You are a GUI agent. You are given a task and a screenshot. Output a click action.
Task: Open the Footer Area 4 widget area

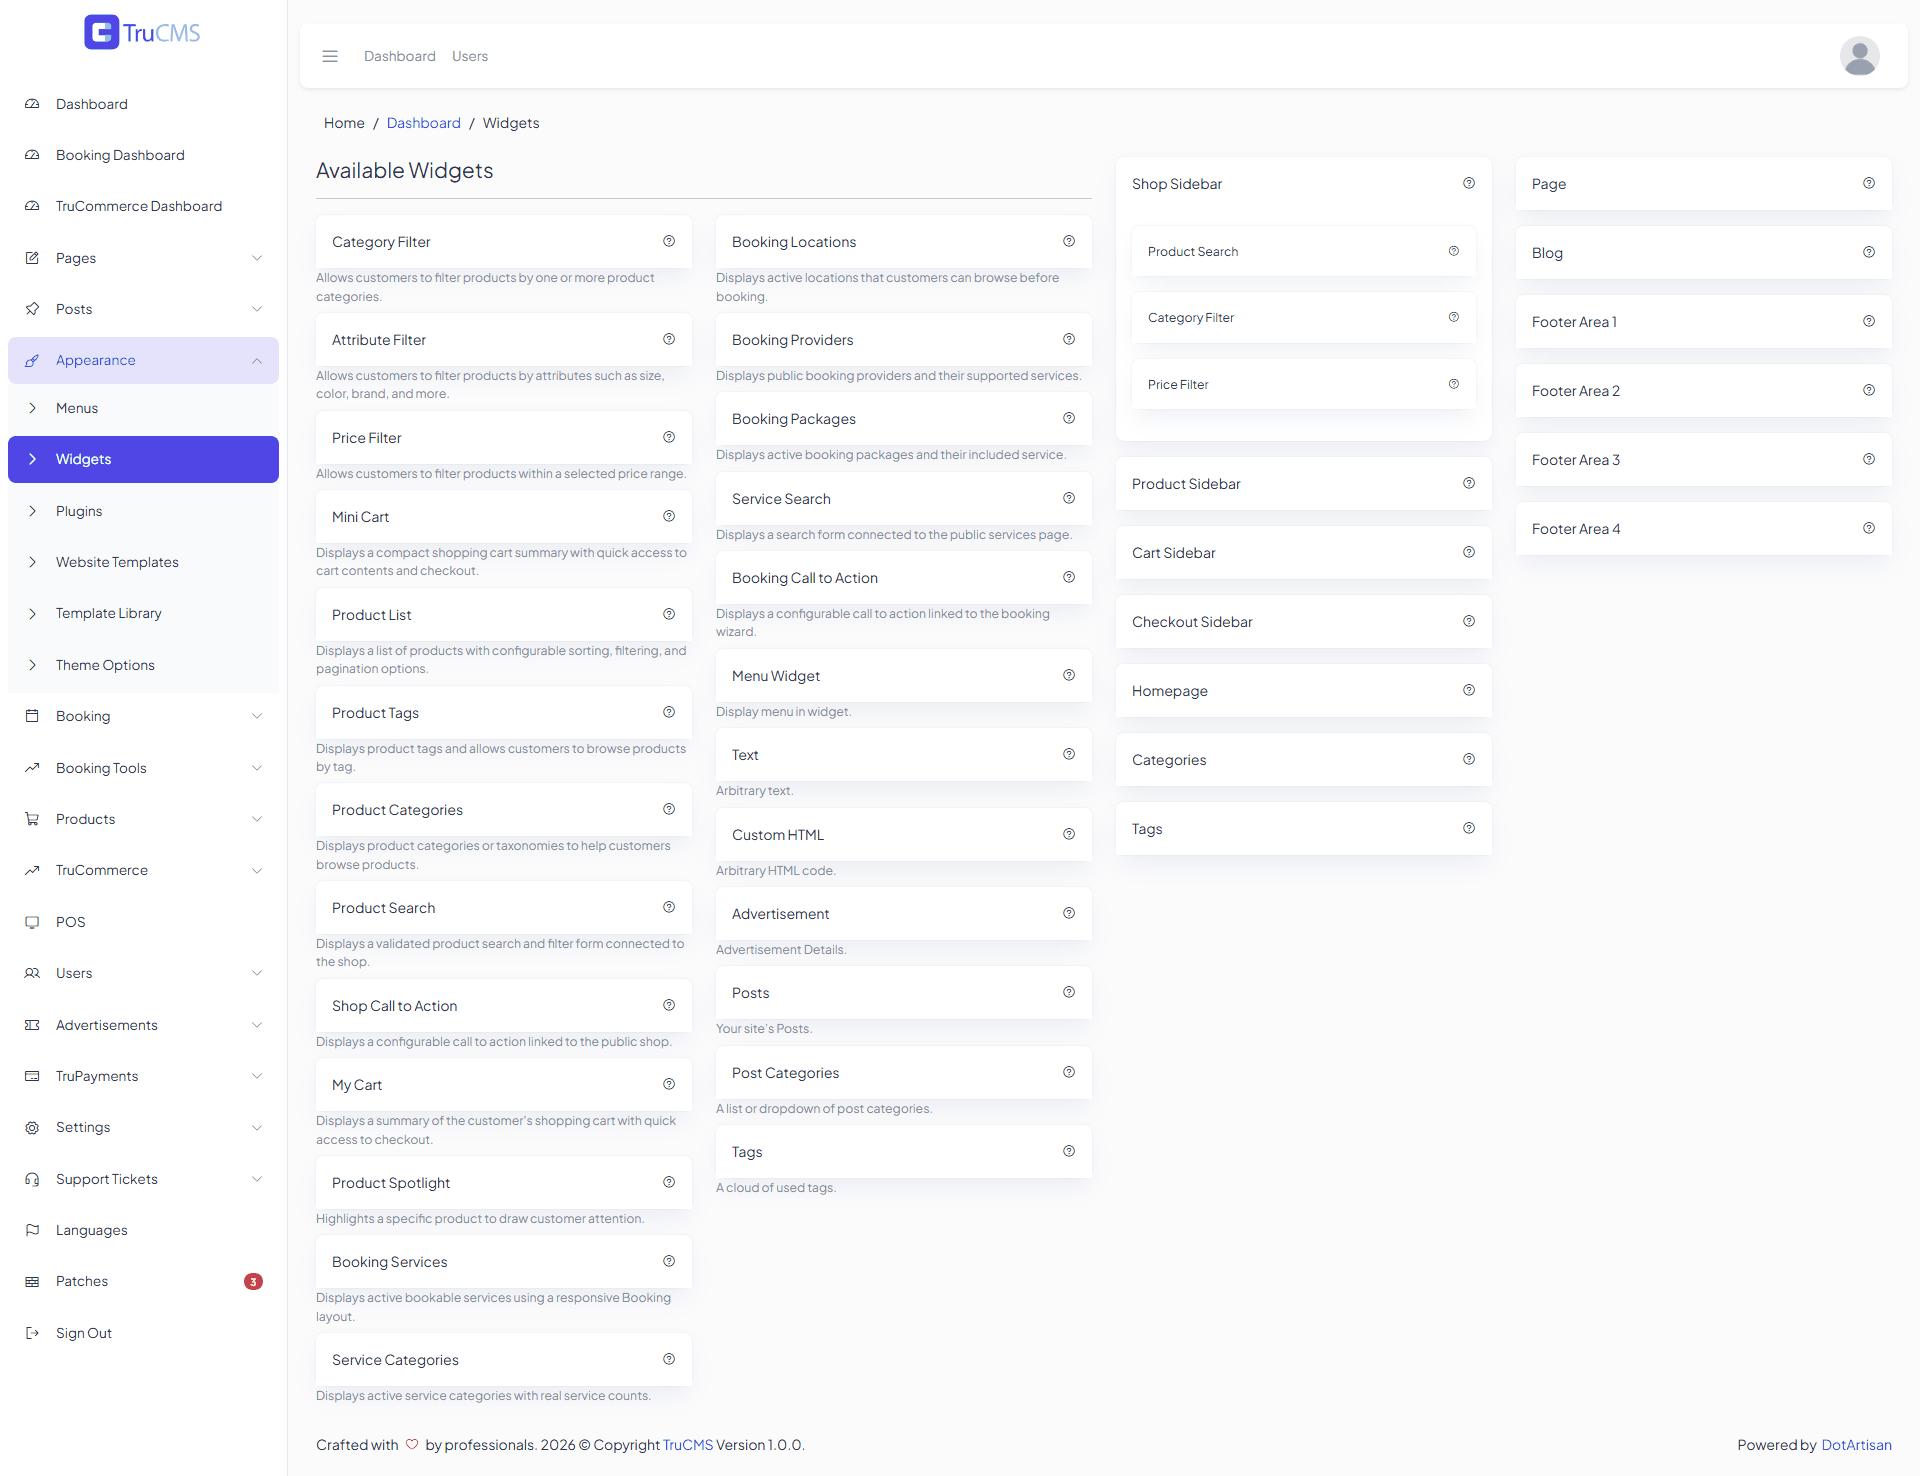coord(1704,529)
